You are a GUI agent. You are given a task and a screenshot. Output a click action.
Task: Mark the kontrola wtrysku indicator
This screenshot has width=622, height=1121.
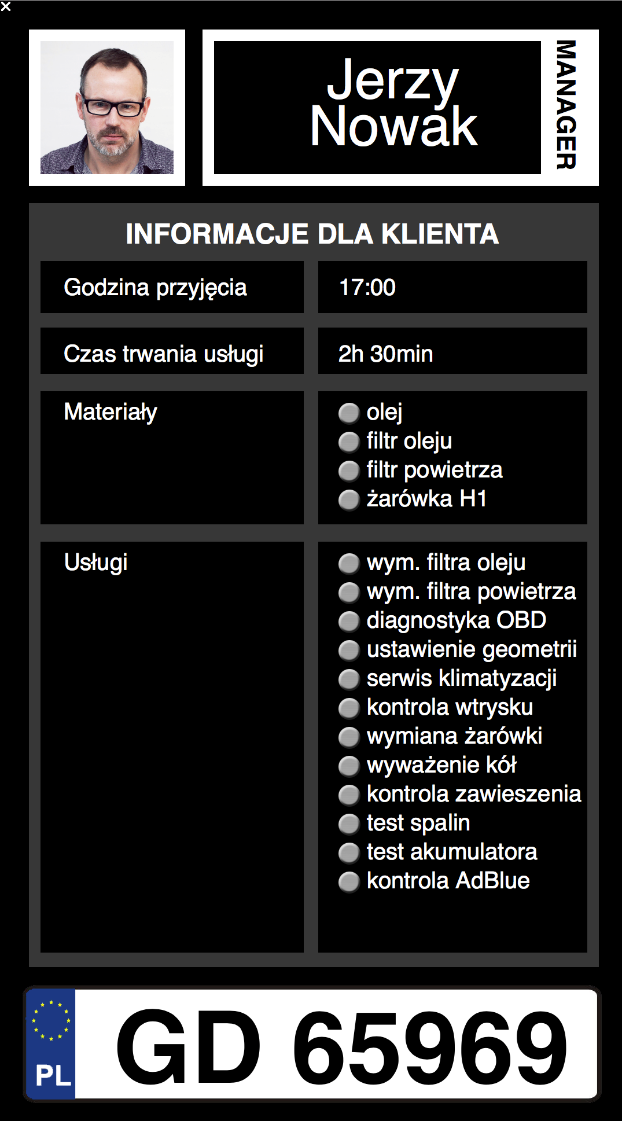click(348, 708)
